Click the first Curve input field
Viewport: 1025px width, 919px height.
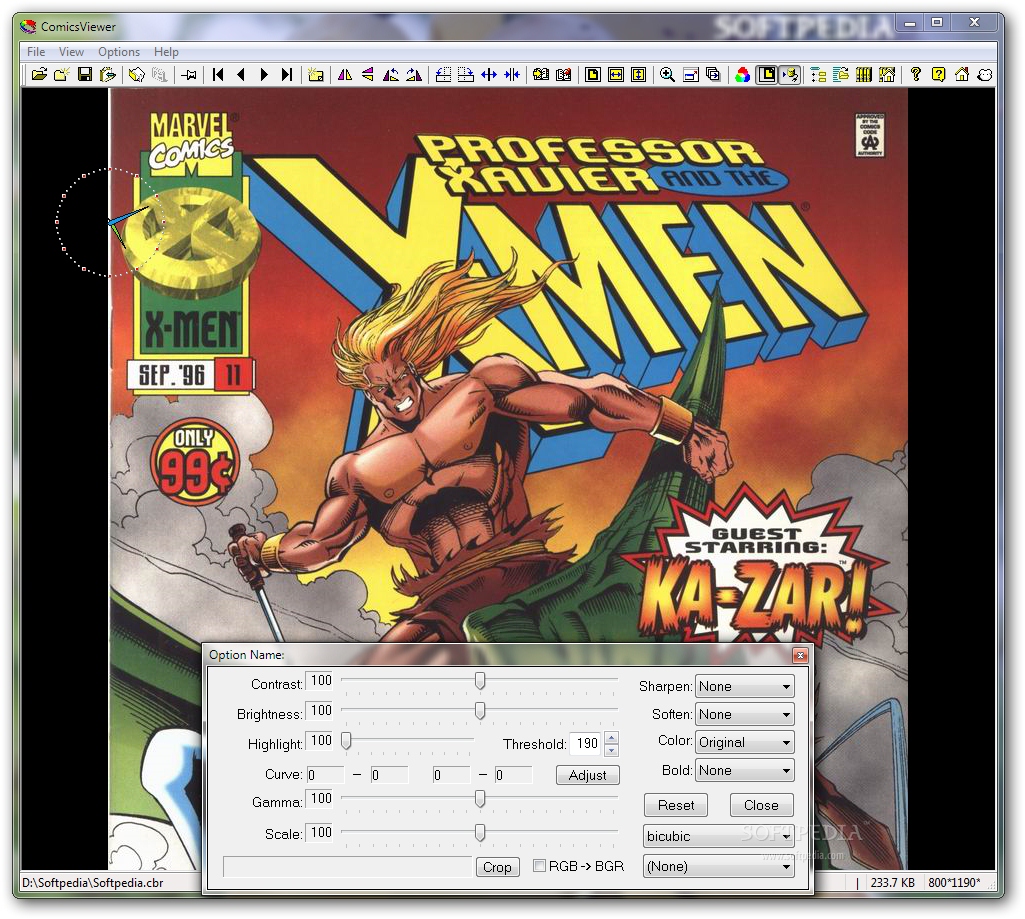pyautogui.click(x=326, y=775)
